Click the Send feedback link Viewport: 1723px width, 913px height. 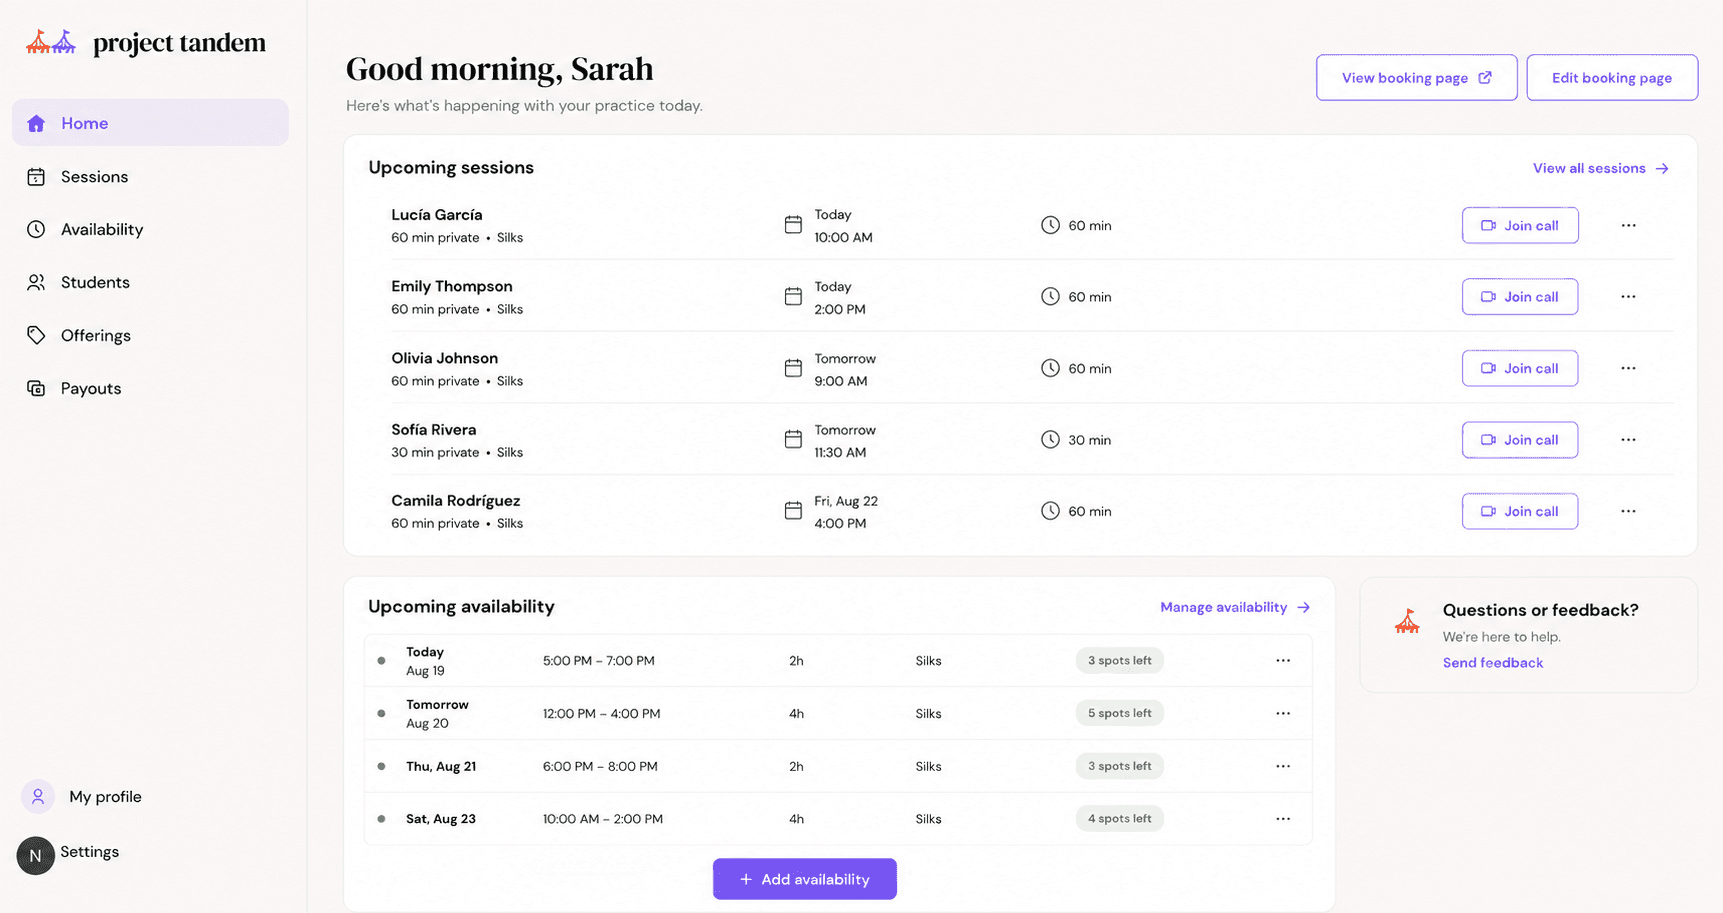click(x=1493, y=663)
